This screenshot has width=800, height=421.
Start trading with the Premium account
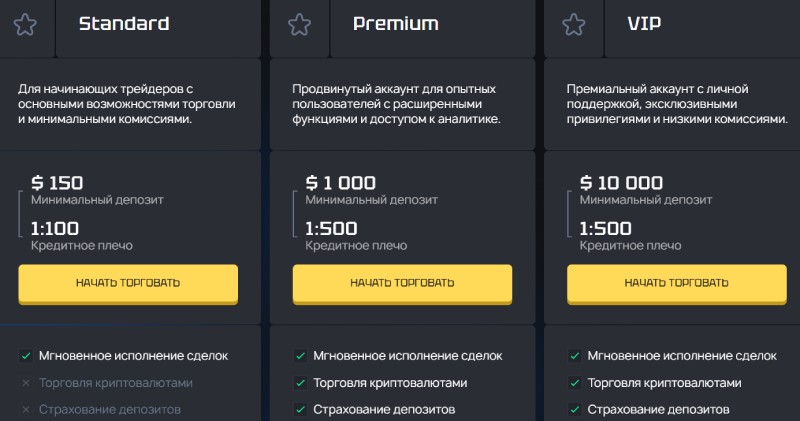(402, 283)
